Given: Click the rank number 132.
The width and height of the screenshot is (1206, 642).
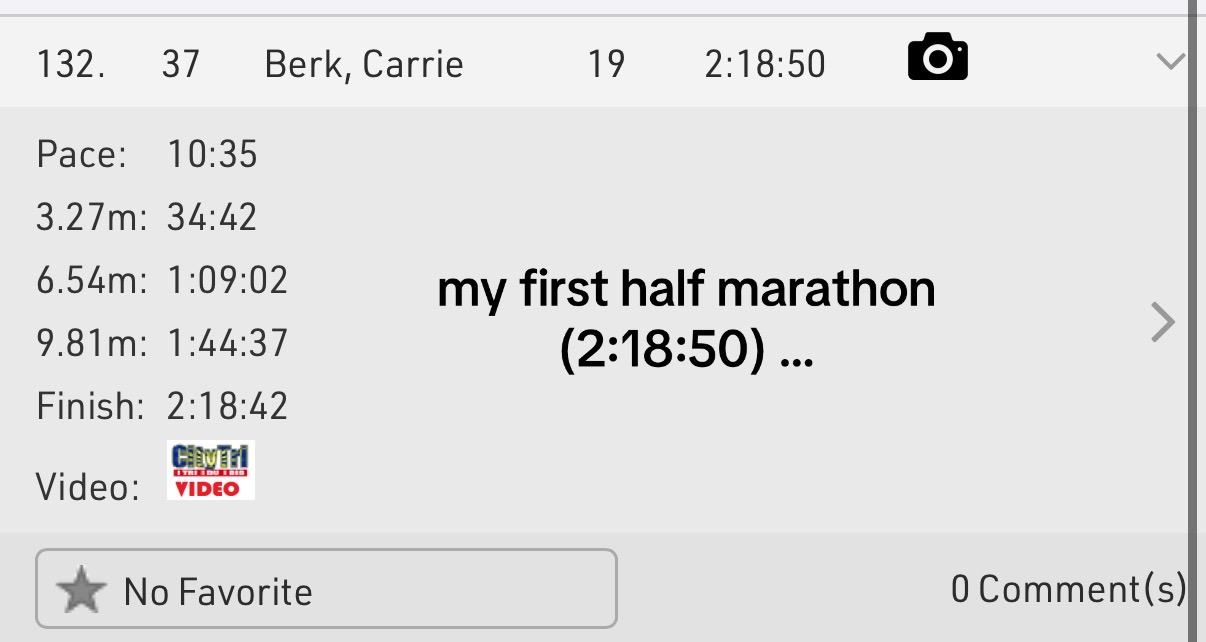Looking at the screenshot, I should tap(71, 65).
